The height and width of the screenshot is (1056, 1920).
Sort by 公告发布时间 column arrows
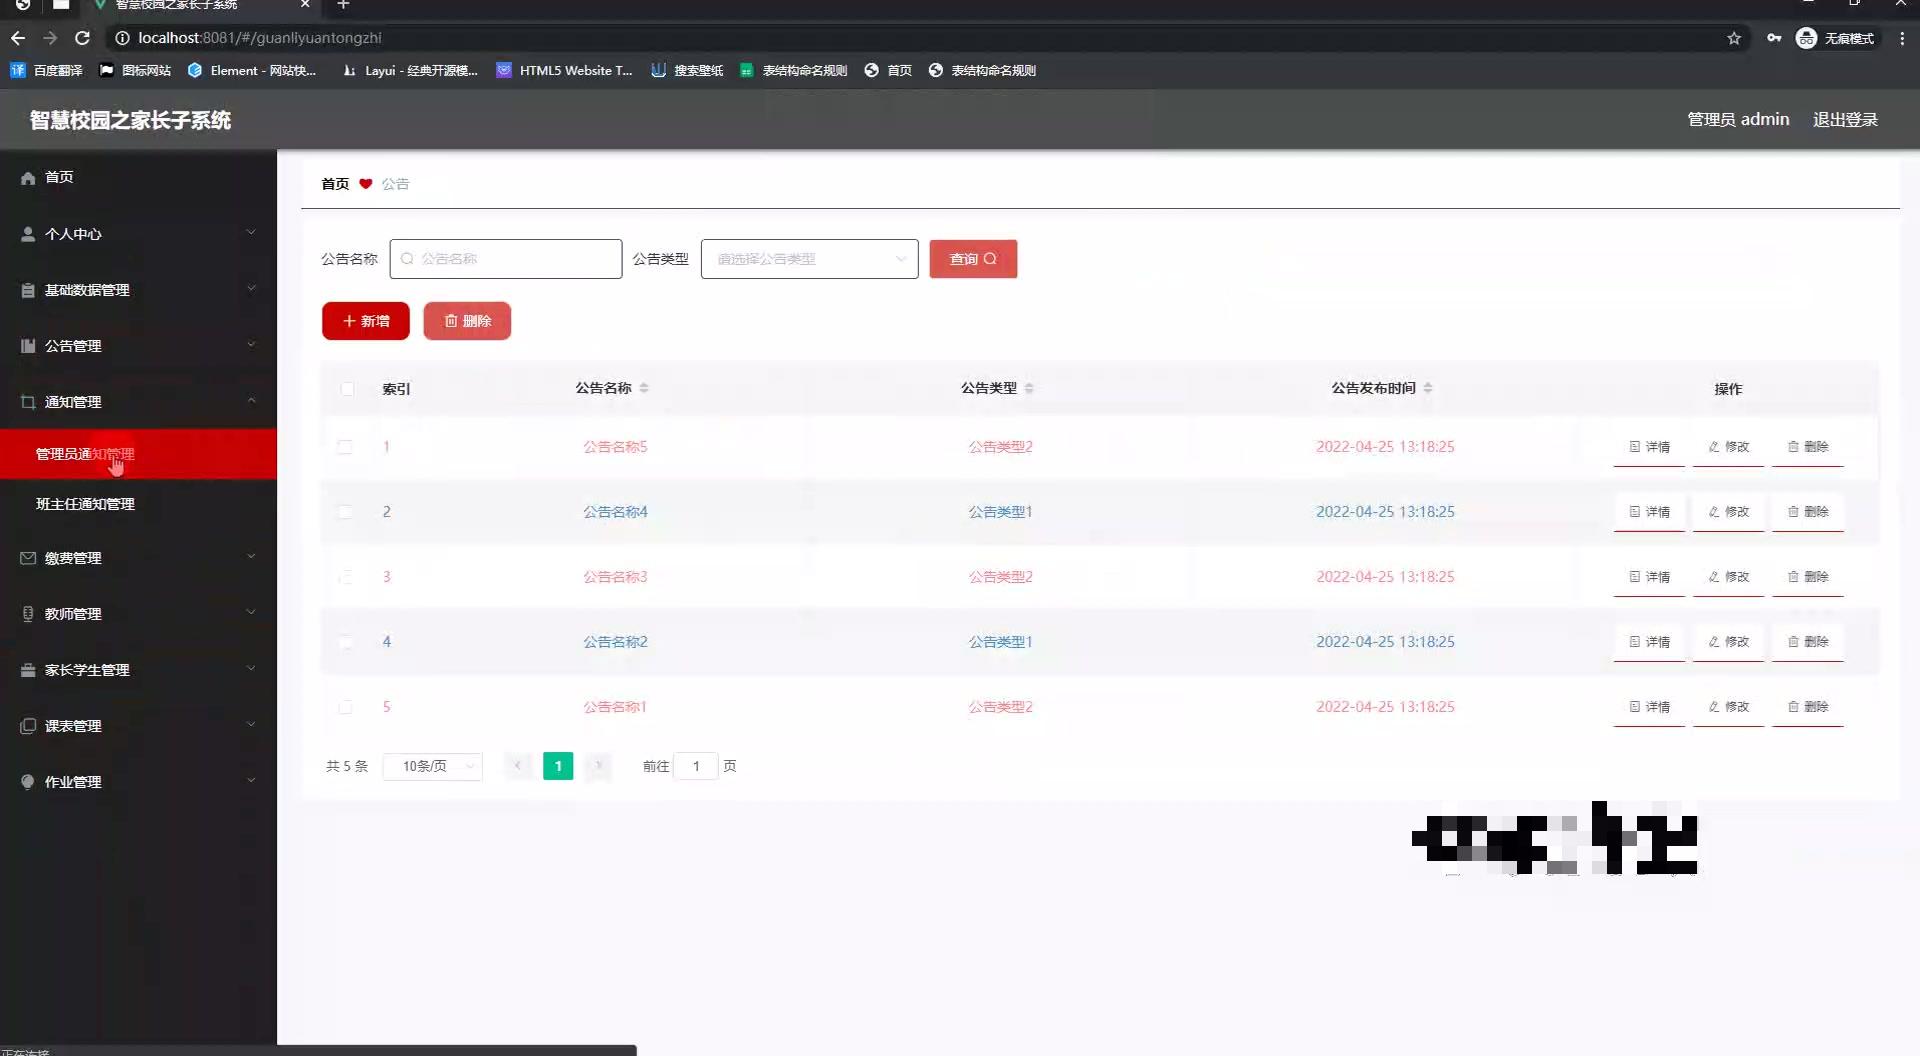click(x=1428, y=388)
